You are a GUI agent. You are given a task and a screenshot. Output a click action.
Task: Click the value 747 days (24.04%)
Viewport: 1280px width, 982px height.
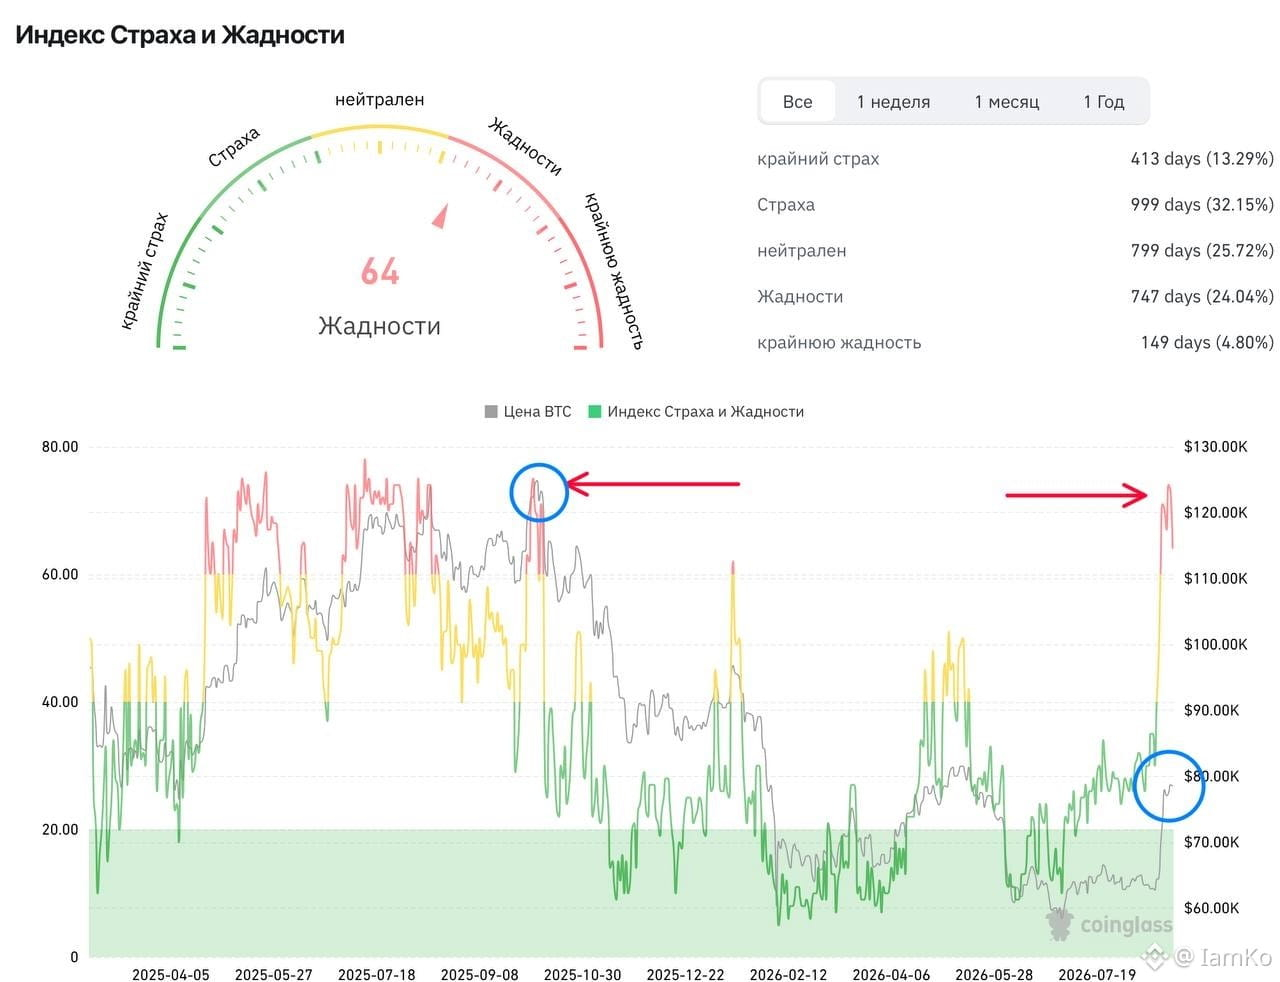pos(1202,297)
